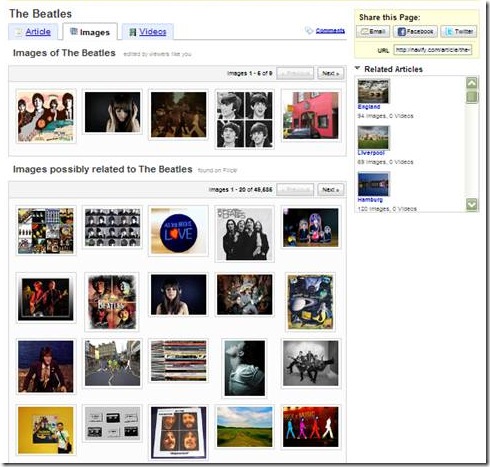Click the Hamburg thumbnail image

pos(373,184)
